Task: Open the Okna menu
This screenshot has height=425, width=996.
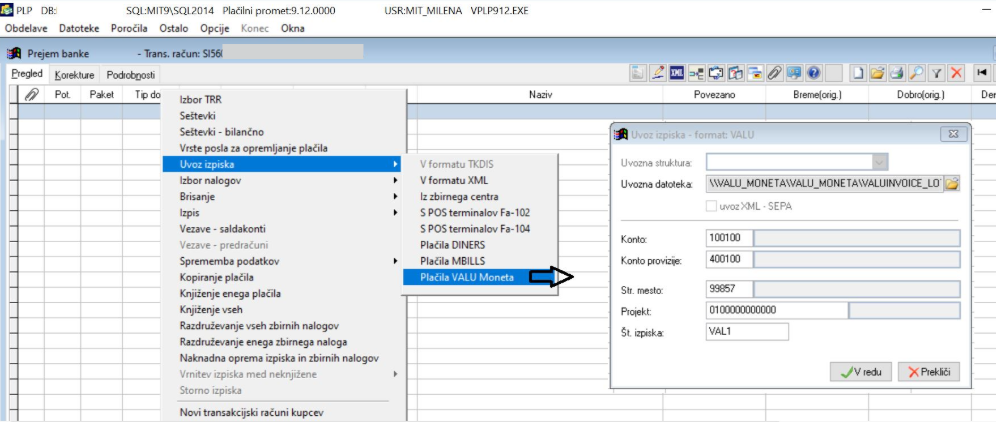Action: (x=292, y=28)
